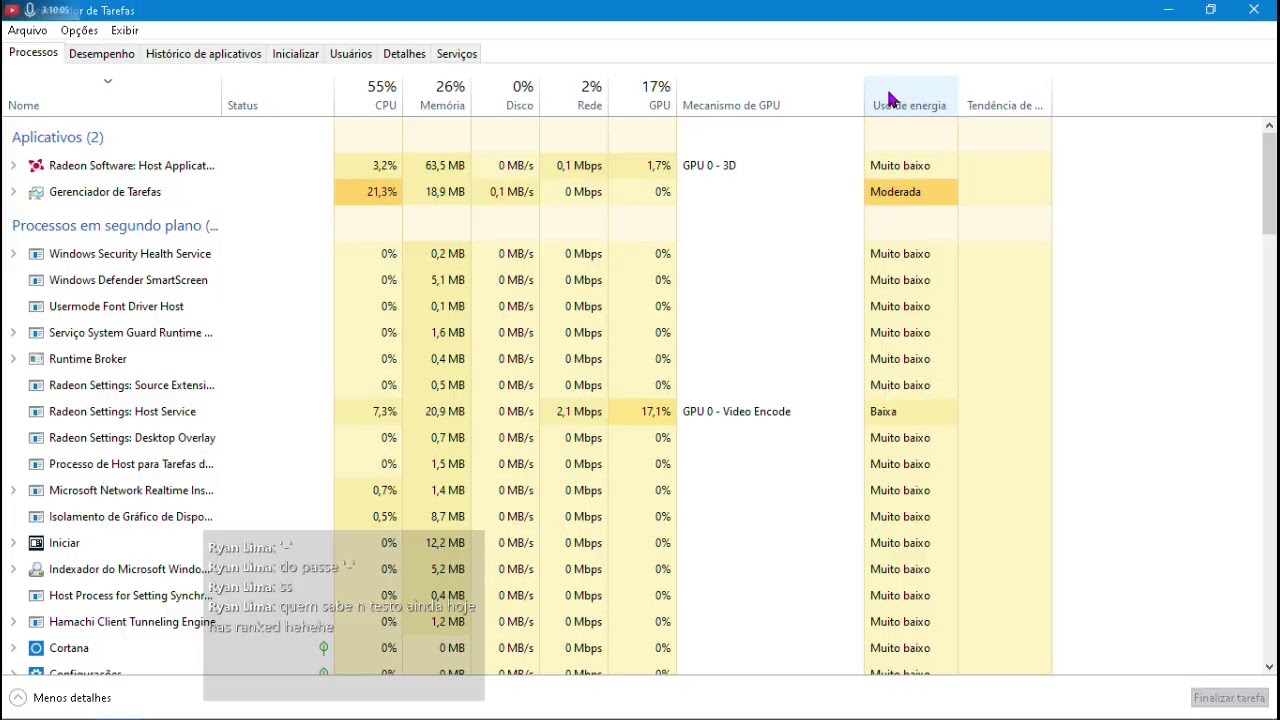Select the Hamachi Client Tunneling Engine icon
The height and width of the screenshot is (720, 1280).
pyautogui.click(x=36, y=622)
